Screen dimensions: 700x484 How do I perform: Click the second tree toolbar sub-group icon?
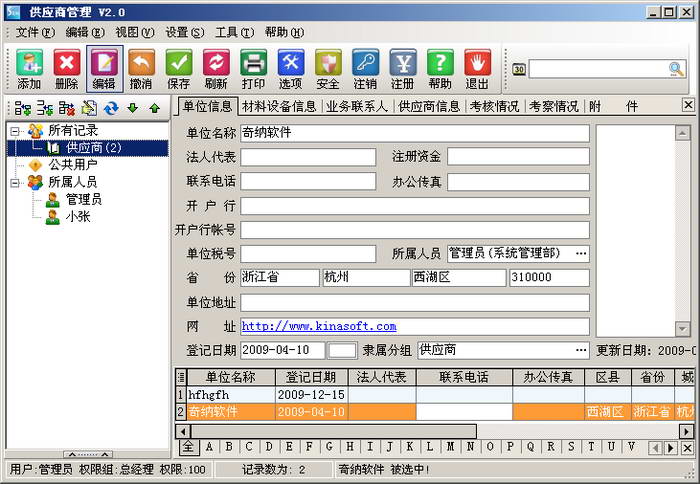45,108
